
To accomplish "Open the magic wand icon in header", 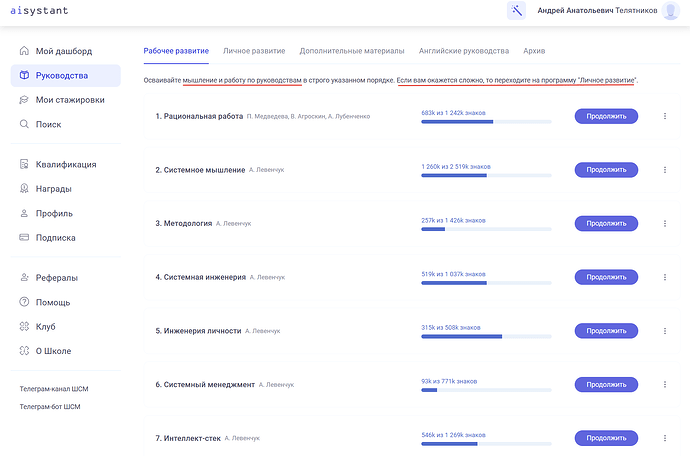I will pos(516,11).
